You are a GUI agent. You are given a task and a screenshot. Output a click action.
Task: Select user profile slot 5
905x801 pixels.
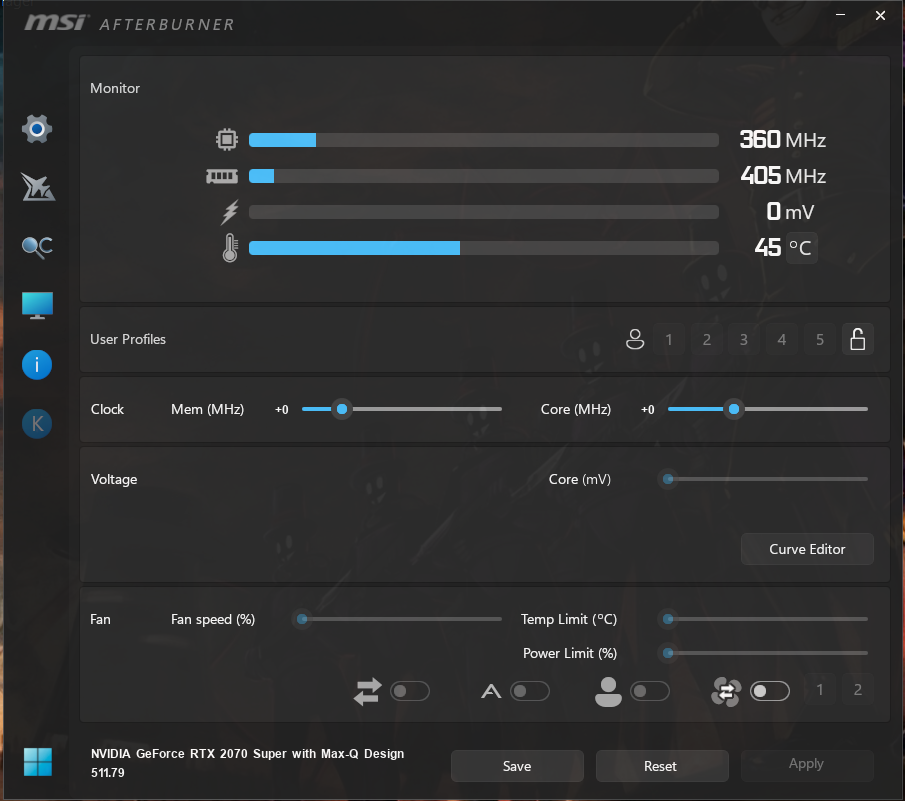tap(820, 340)
